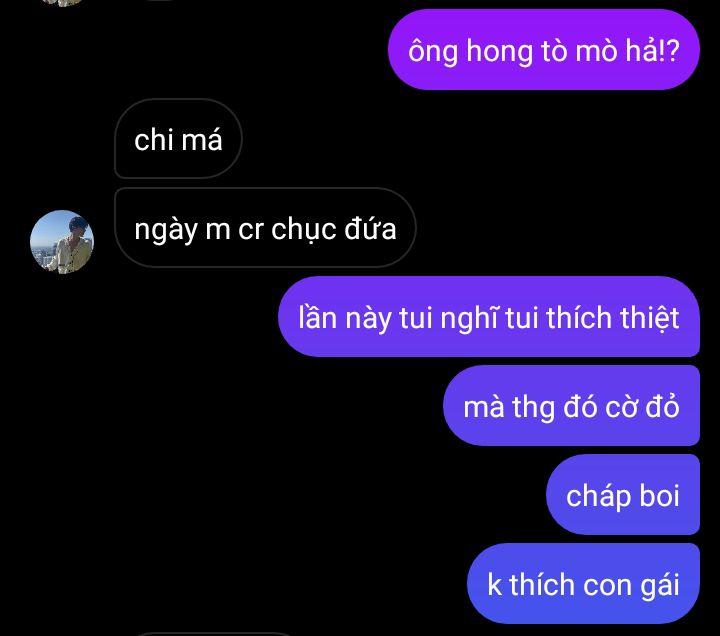Select the 'mà thg đó cờ đỏ' message
The height and width of the screenshot is (636, 720).
[x=571, y=405]
